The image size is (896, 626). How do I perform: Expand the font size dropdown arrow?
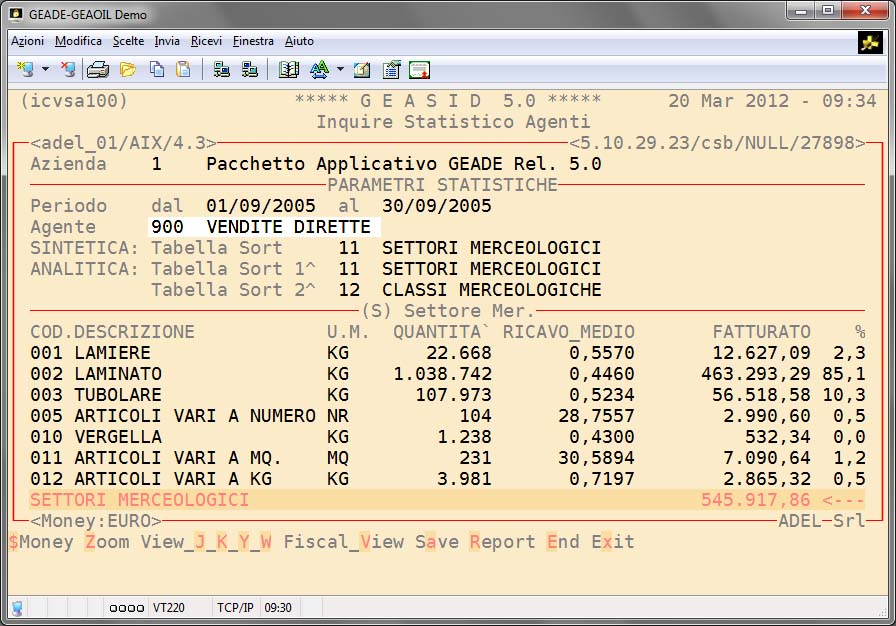[x=340, y=70]
